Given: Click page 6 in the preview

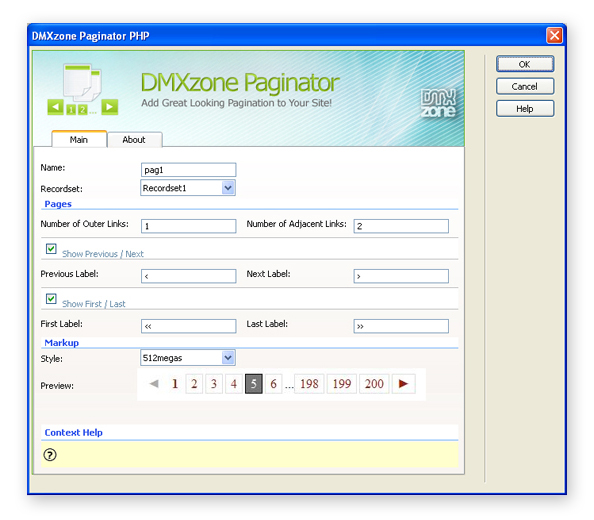Looking at the screenshot, I should 274,384.
